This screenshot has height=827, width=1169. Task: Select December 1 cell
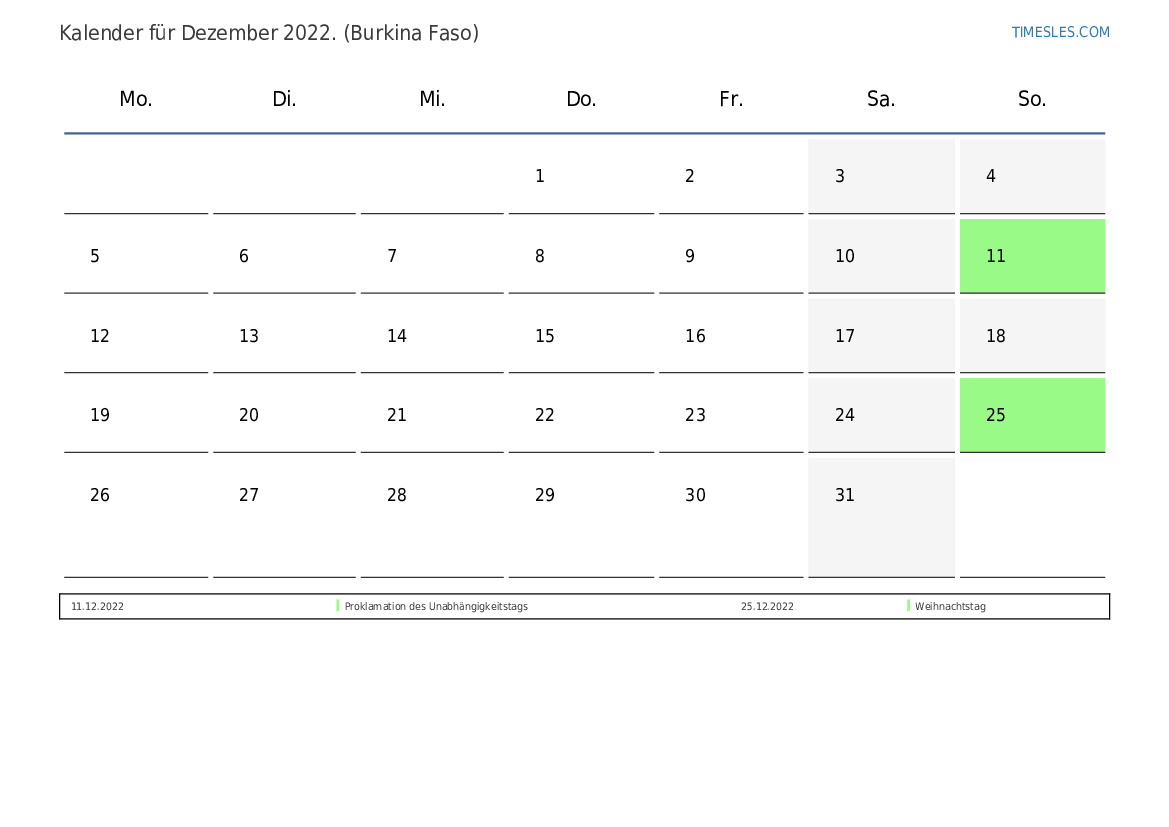(x=581, y=176)
